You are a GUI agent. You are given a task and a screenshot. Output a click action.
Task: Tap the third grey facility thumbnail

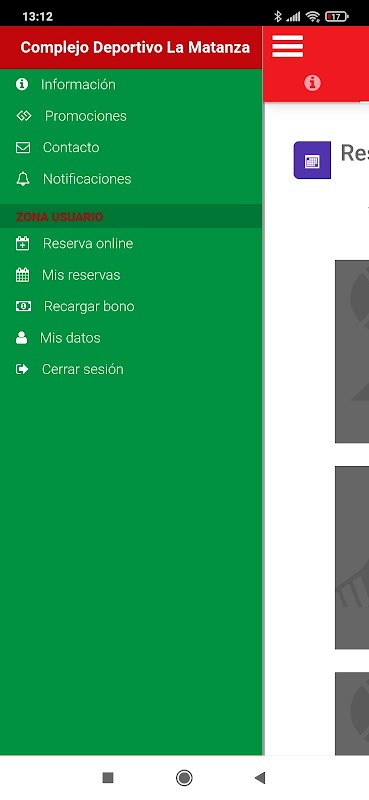pyautogui.click(x=352, y=713)
